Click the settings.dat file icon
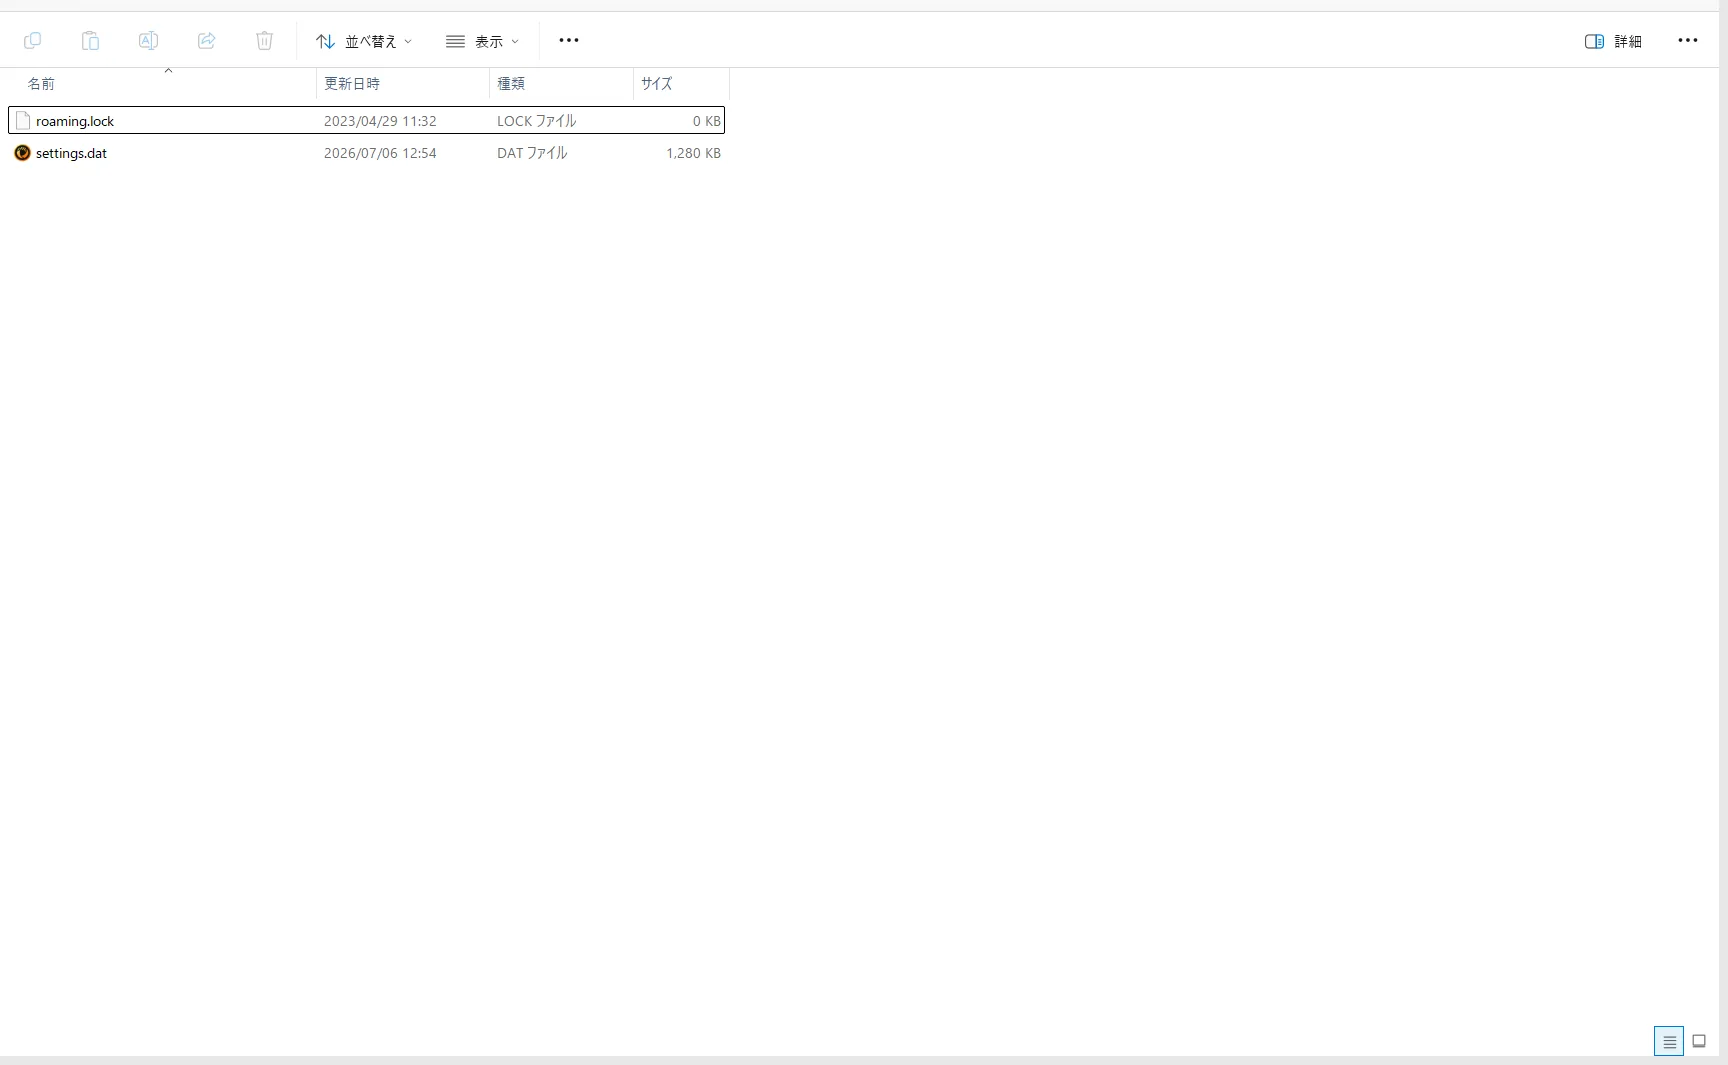The image size is (1728, 1065). (22, 153)
